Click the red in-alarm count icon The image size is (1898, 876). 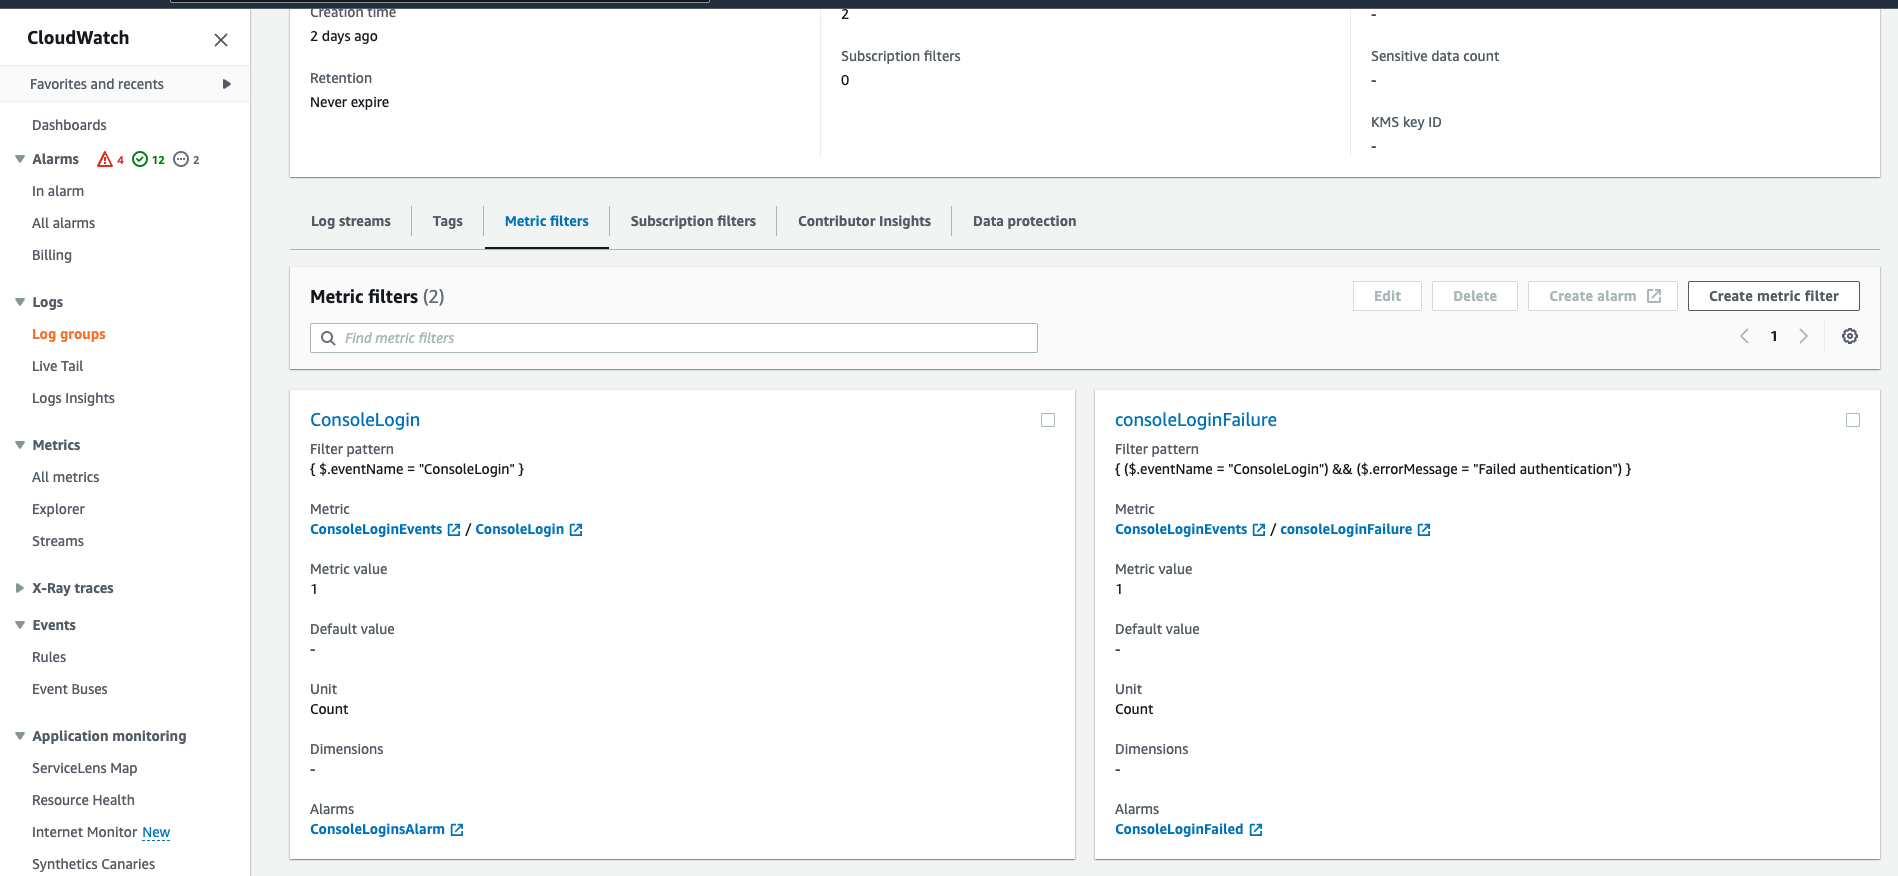[x=105, y=159]
